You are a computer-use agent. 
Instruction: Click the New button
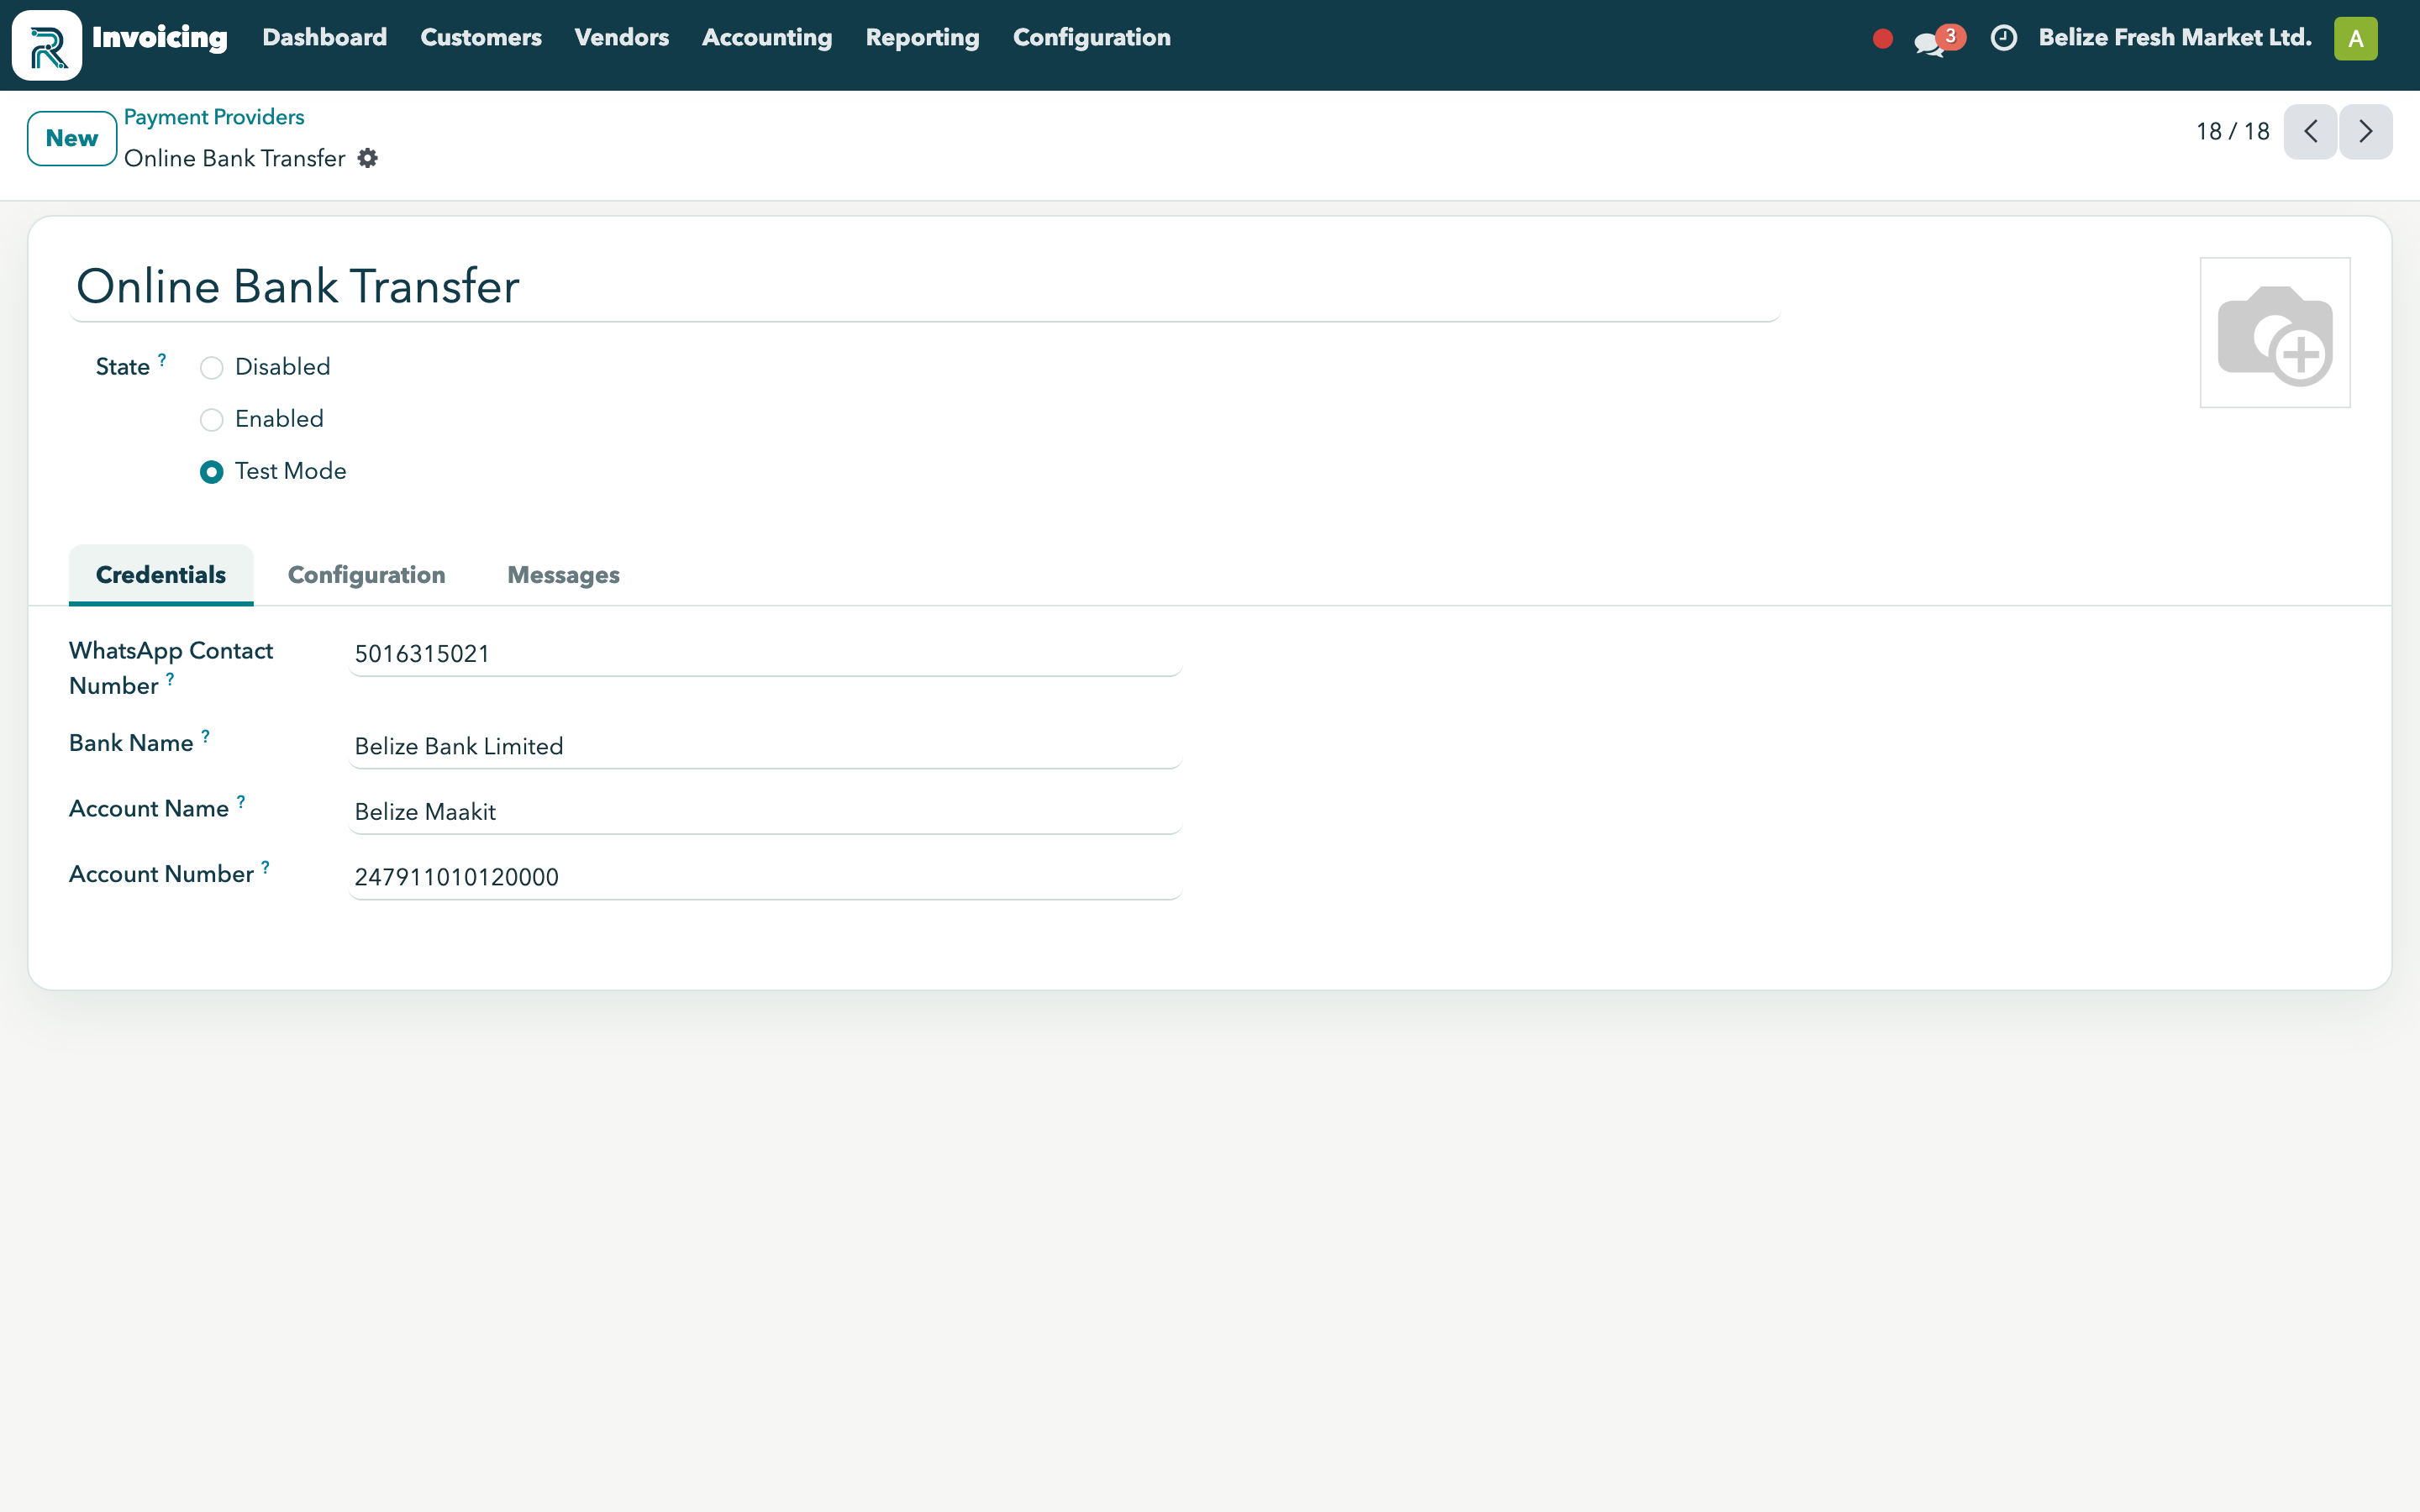72,138
